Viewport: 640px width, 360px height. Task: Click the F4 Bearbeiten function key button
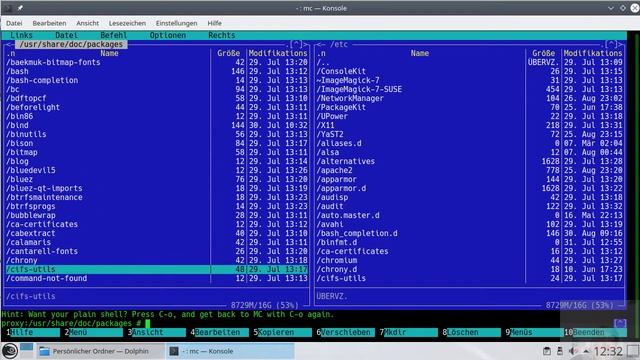tap(221, 332)
